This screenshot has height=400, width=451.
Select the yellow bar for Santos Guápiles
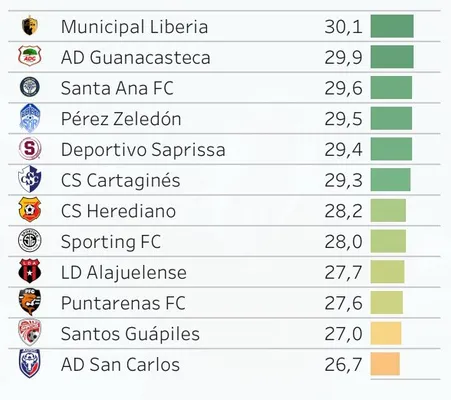(x=386, y=333)
